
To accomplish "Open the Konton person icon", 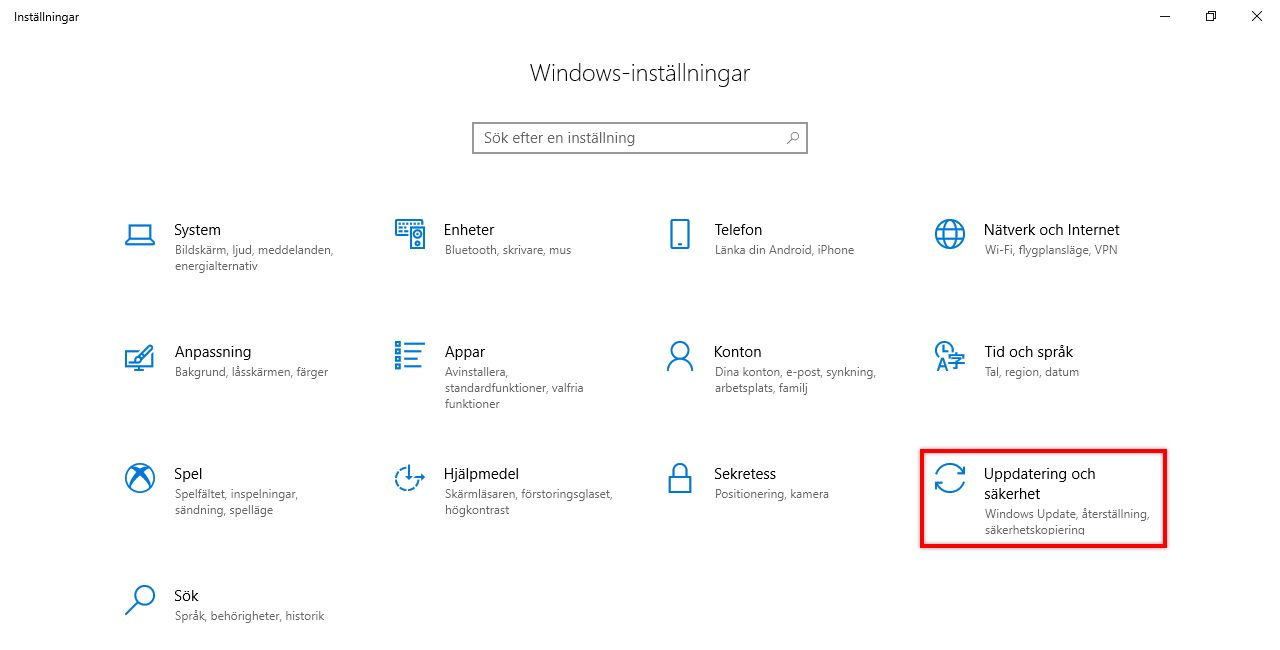I will (x=680, y=355).
